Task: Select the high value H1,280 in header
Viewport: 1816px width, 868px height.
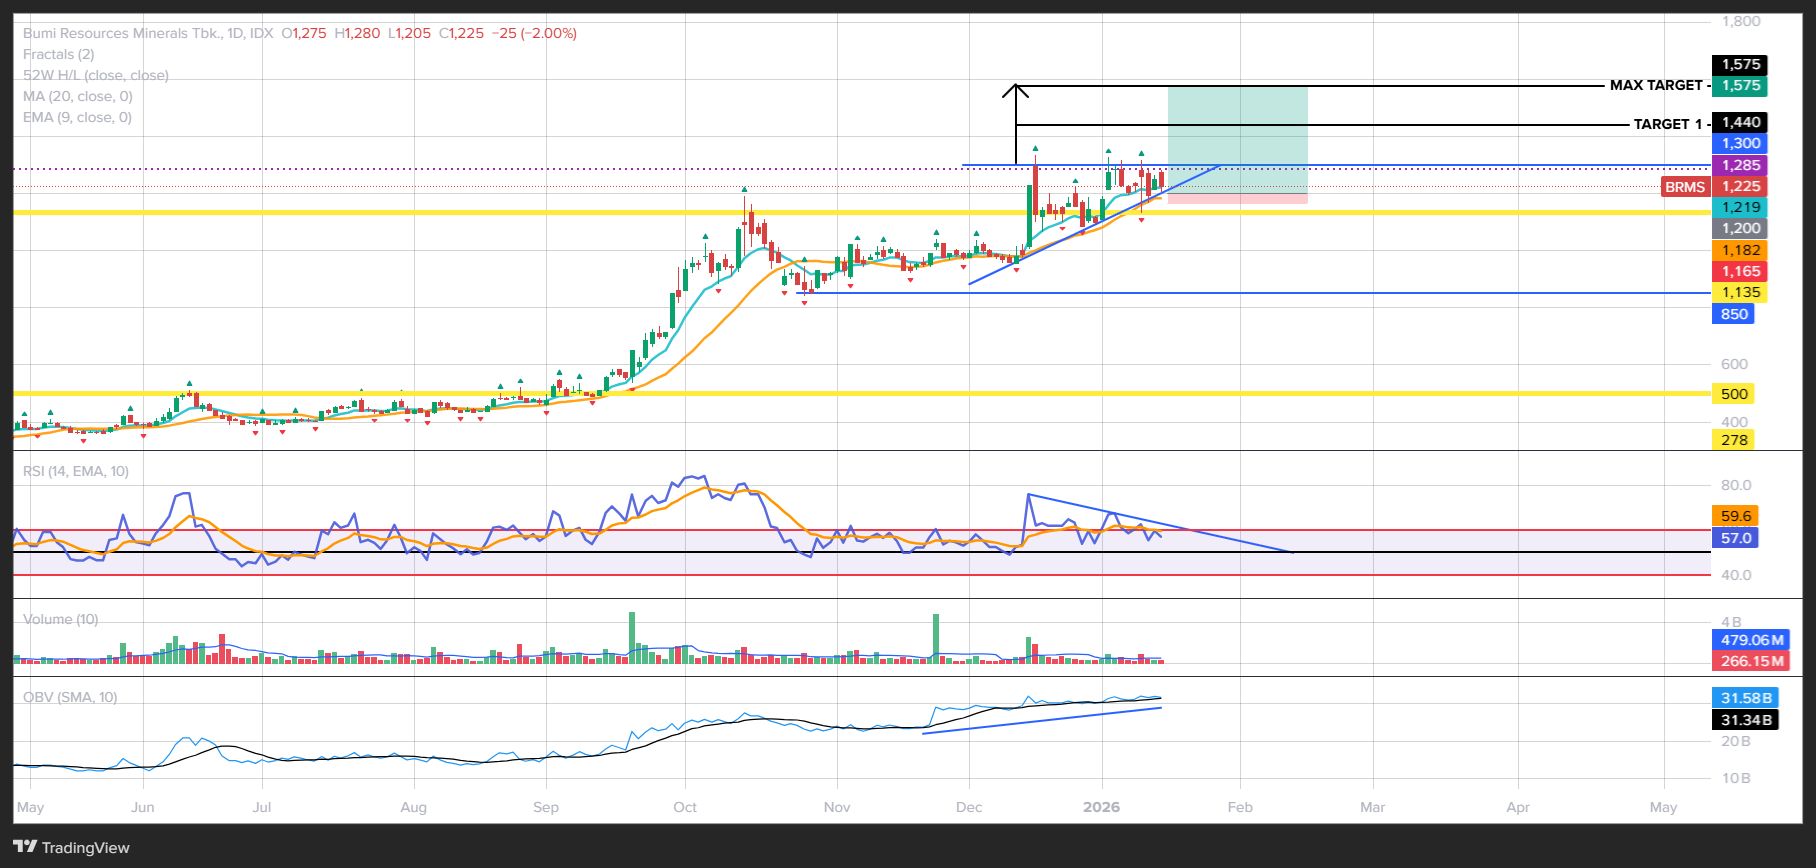Action: pos(357,33)
